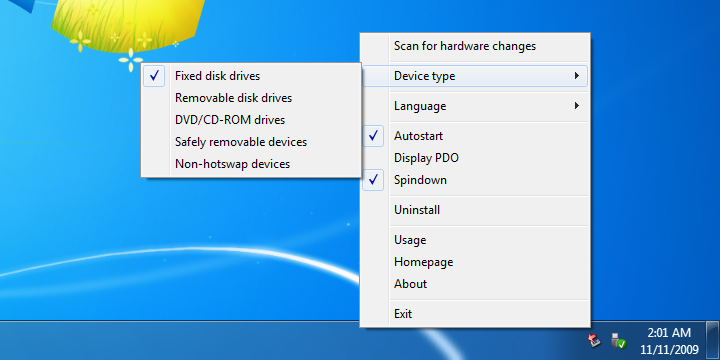Click the taskbar clock showing 2:01 AM
This screenshot has width=720, height=360.
669,340
